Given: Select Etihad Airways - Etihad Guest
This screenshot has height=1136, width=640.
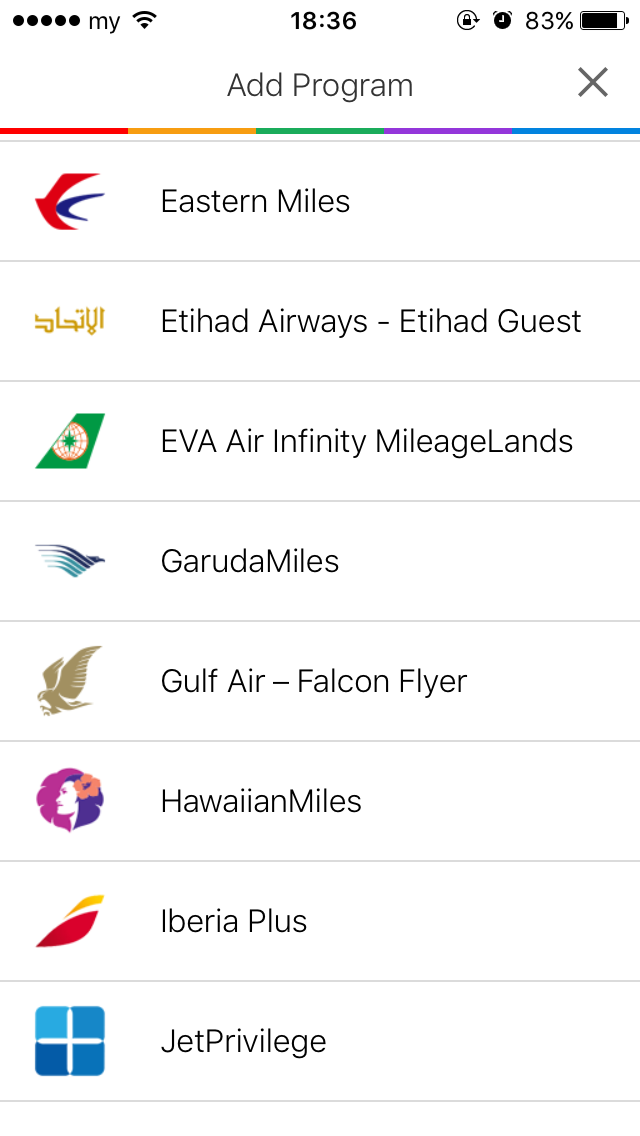Looking at the screenshot, I should click(370, 321).
